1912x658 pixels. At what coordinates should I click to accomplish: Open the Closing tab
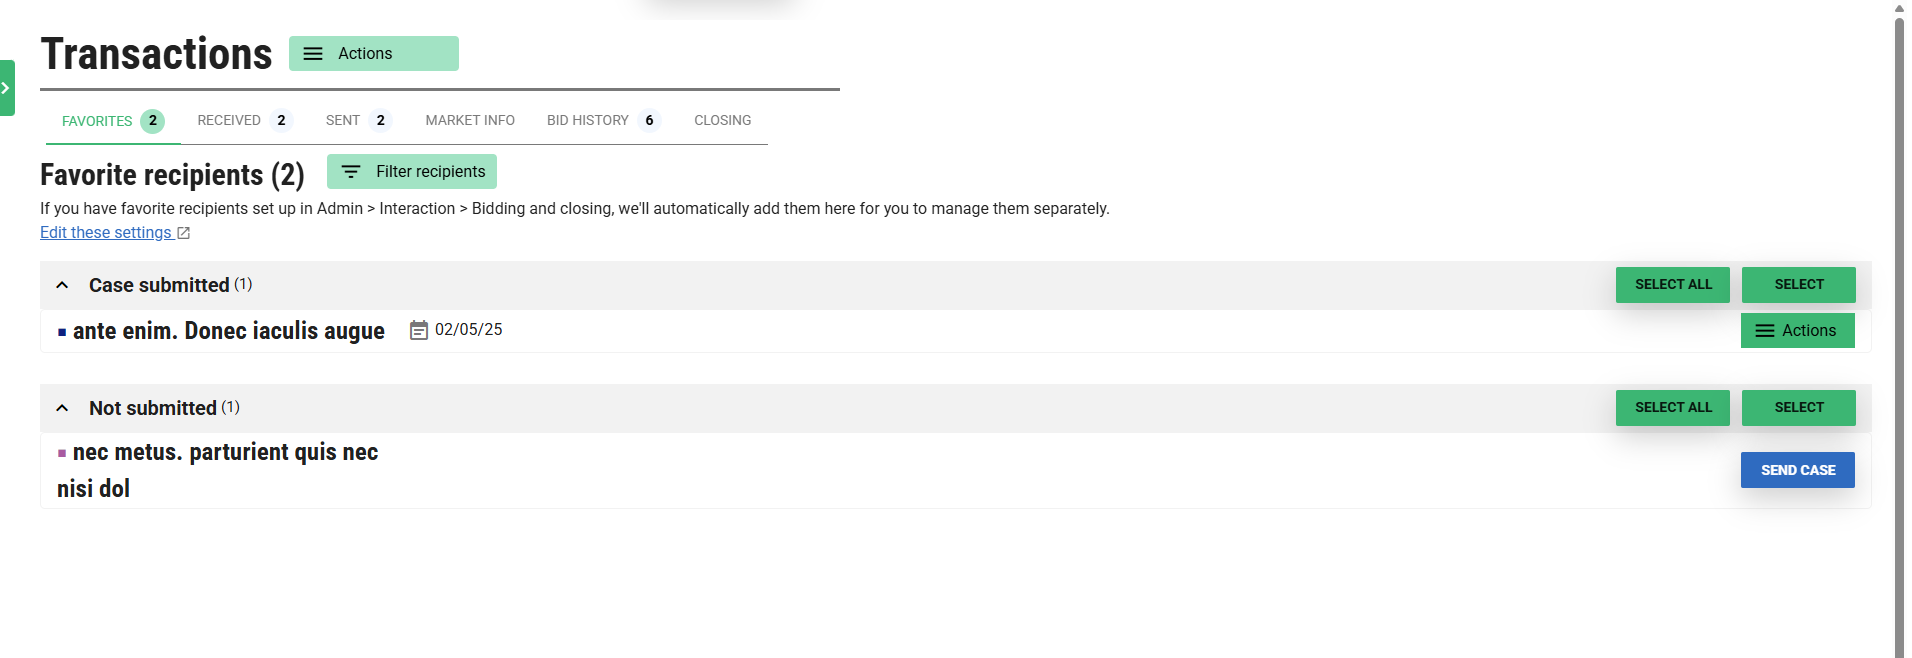pyautogui.click(x=722, y=121)
